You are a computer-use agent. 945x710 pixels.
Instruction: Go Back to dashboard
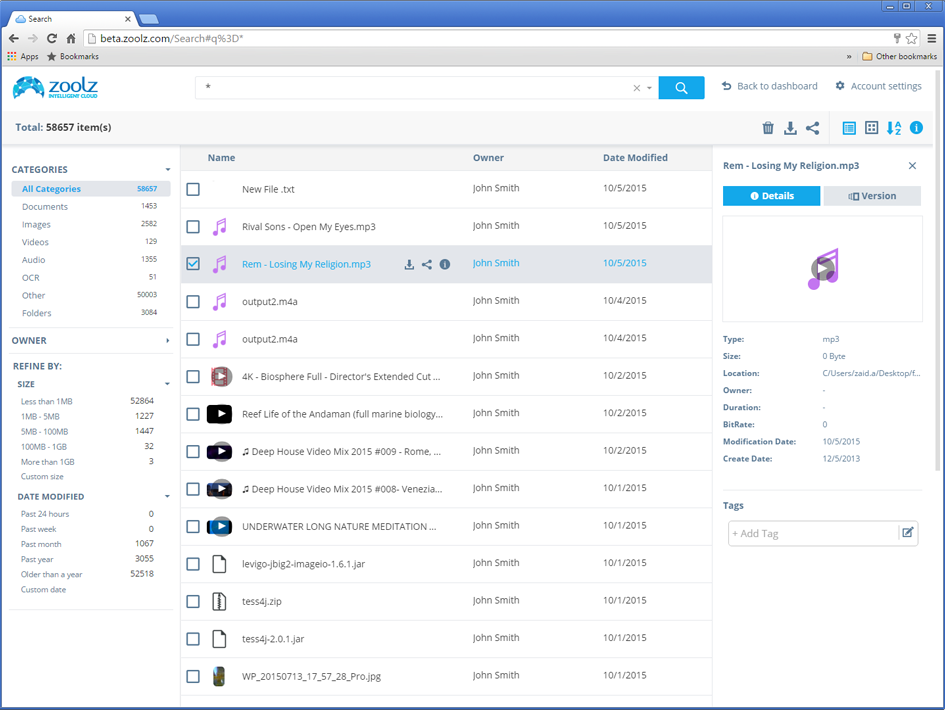pyautogui.click(x=770, y=86)
